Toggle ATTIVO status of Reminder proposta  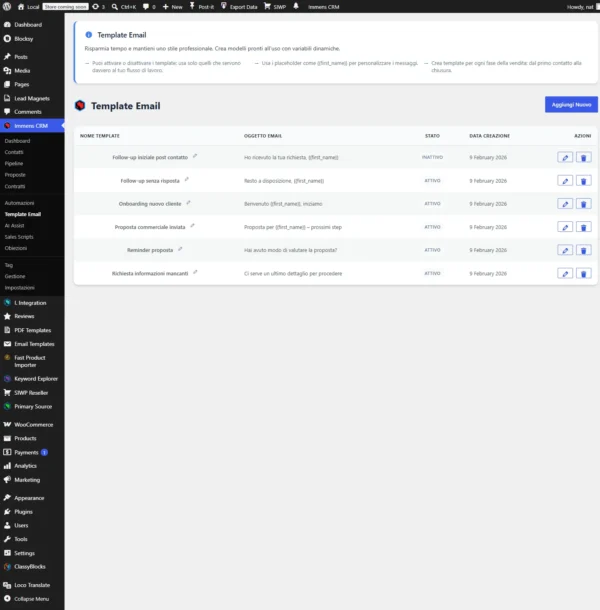click(x=432, y=250)
